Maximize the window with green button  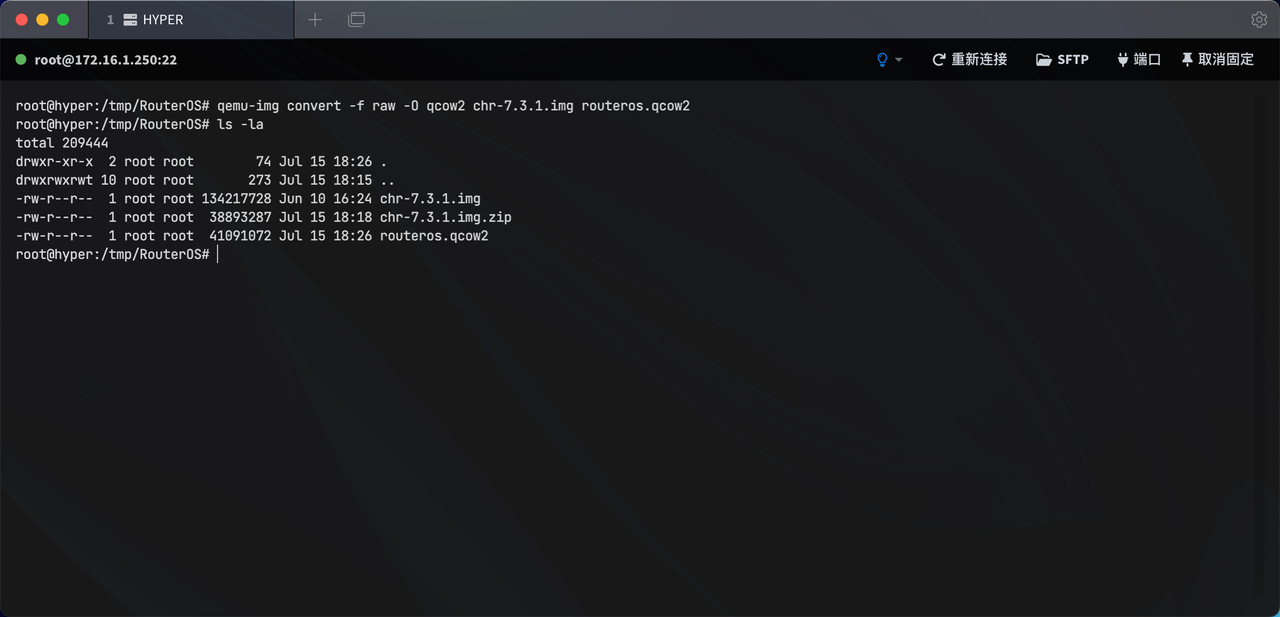[x=64, y=19]
